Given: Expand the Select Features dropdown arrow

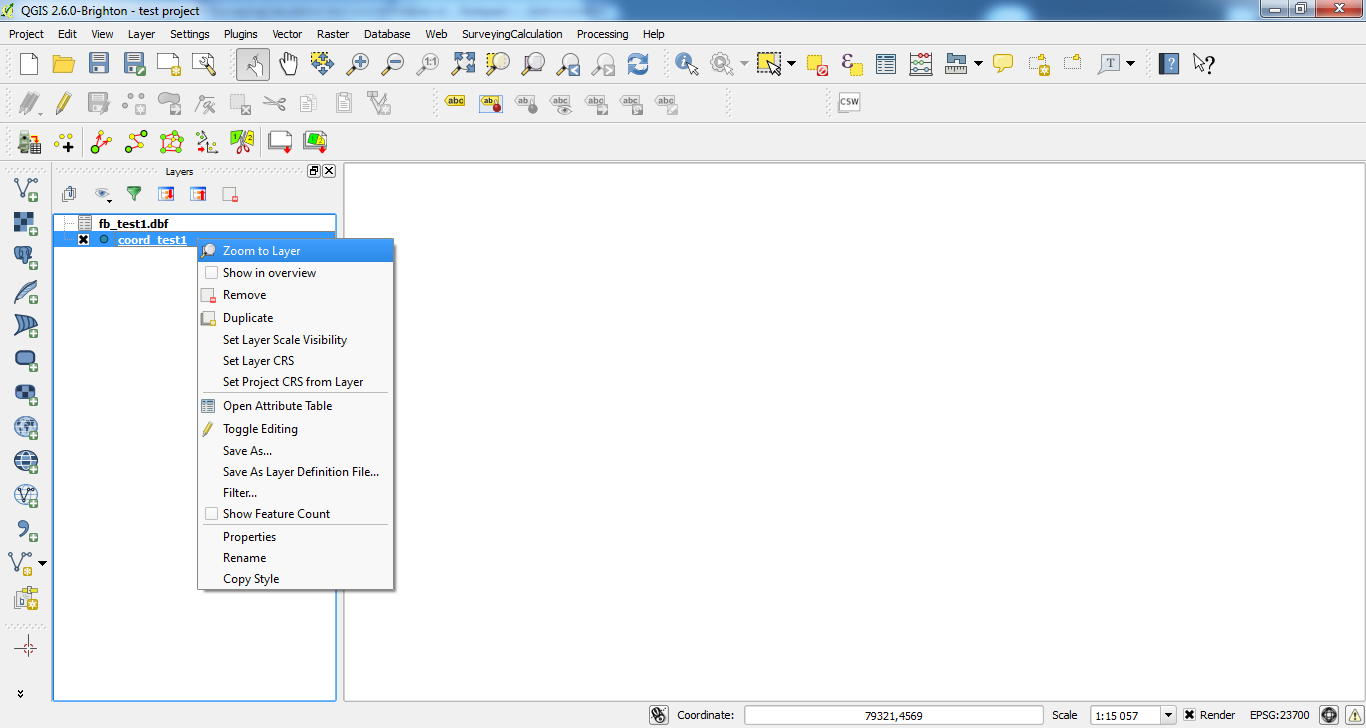Looking at the screenshot, I should click(x=792, y=64).
